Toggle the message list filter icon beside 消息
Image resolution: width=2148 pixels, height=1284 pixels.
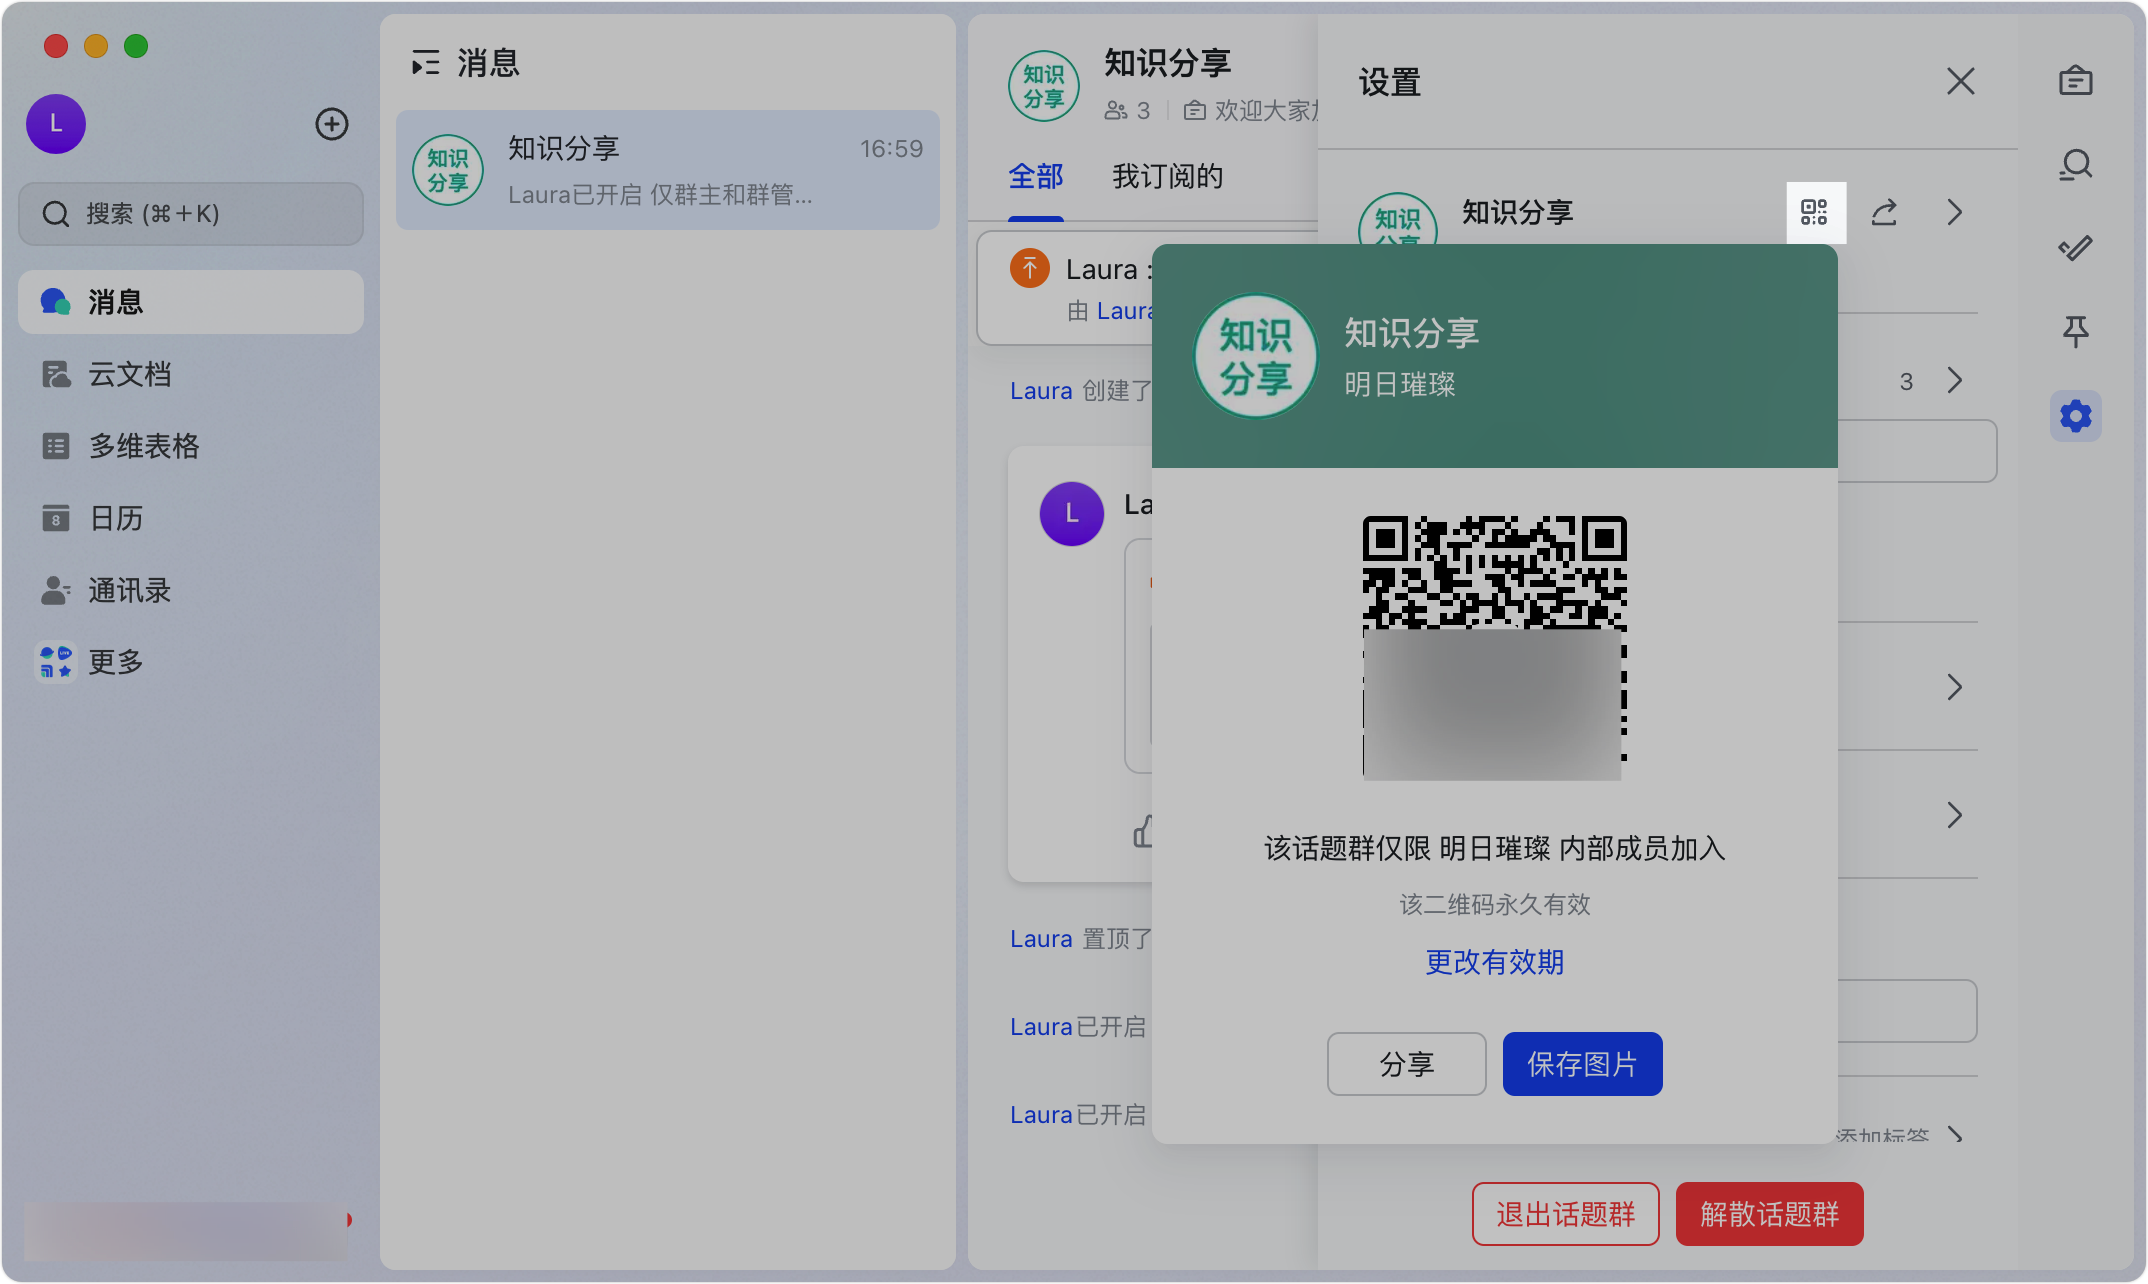point(426,64)
